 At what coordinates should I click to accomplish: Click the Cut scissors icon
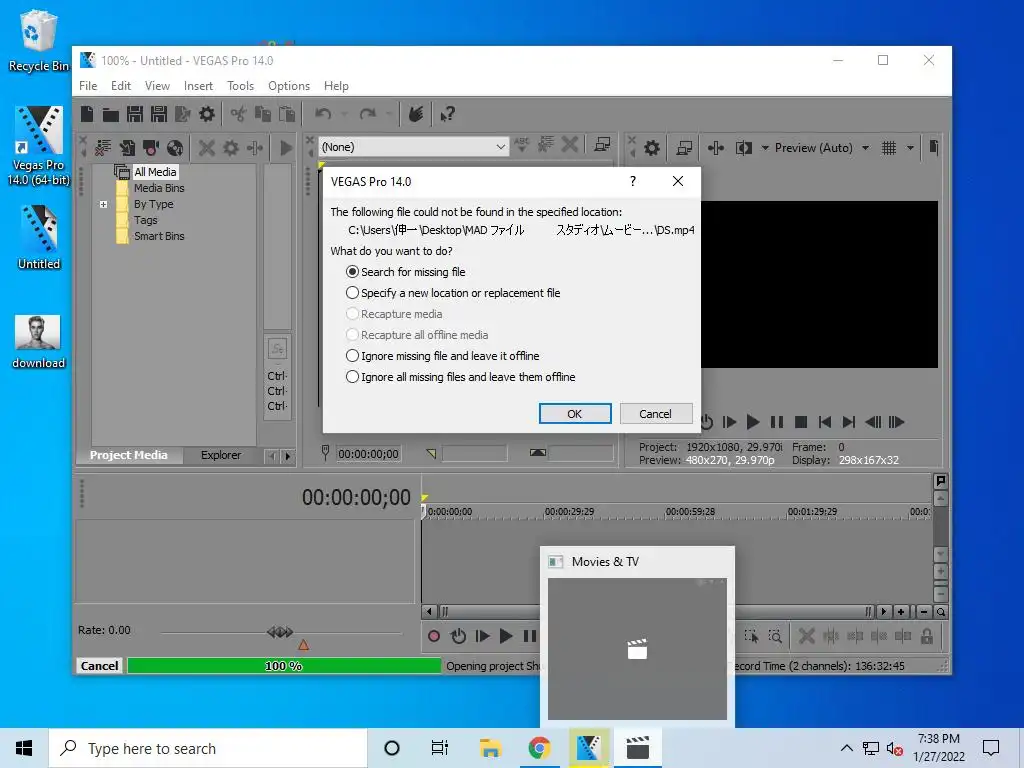(x=238, y=114)
